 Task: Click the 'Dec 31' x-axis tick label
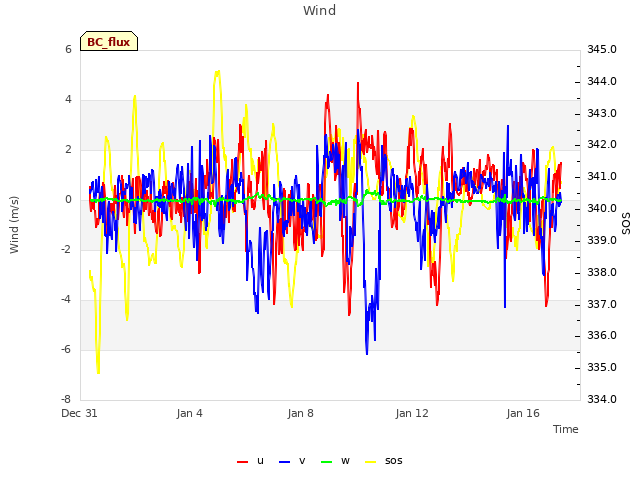pyautogui.click(x=79, y=413)
